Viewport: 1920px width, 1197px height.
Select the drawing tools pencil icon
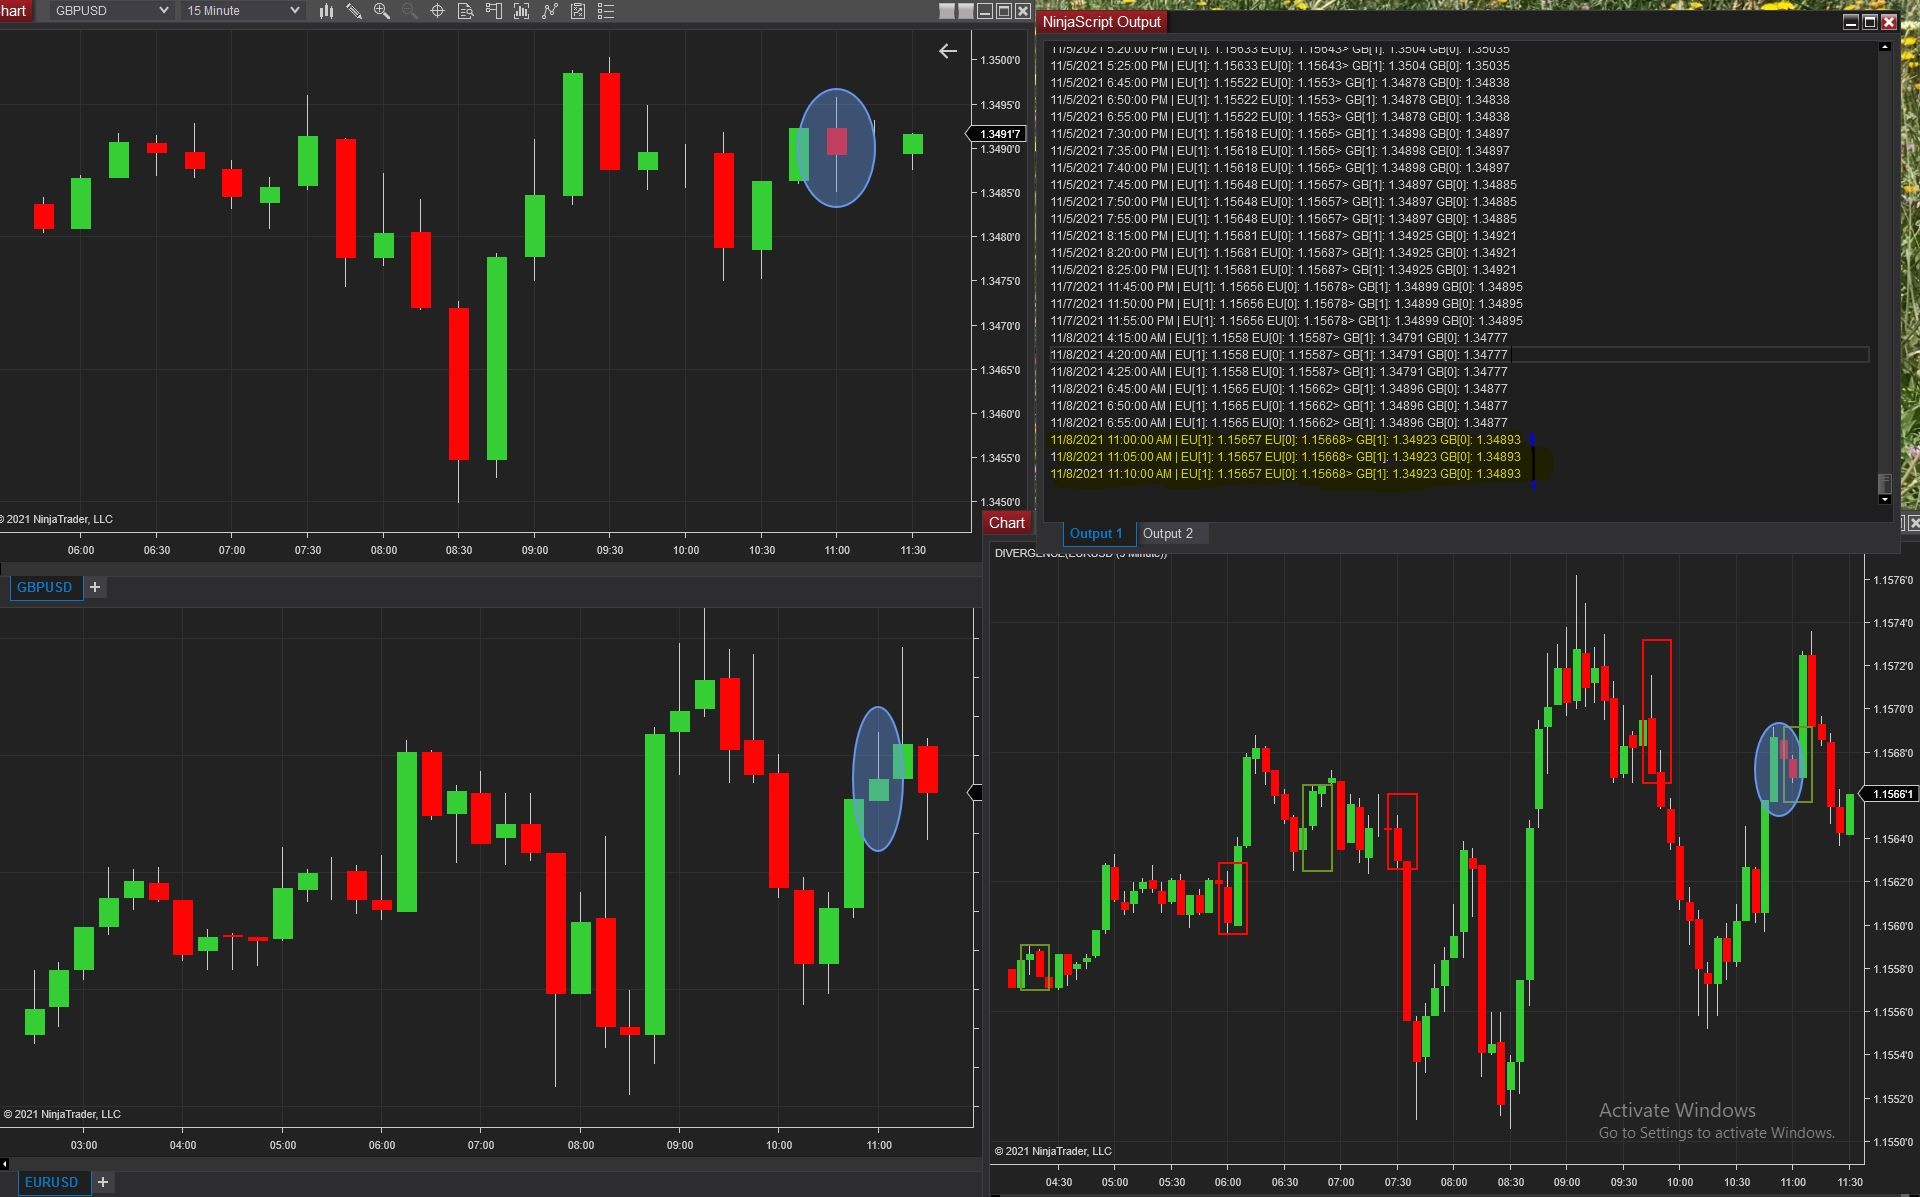354,11
